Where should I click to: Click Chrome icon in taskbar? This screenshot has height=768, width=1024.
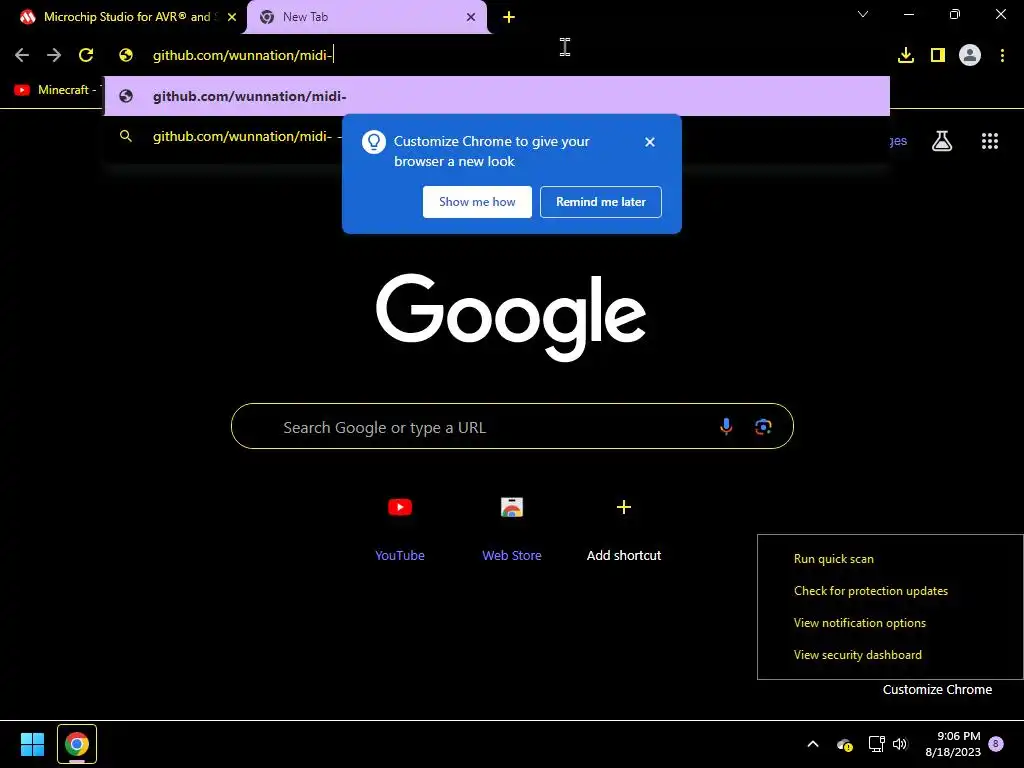click(77, 744)
